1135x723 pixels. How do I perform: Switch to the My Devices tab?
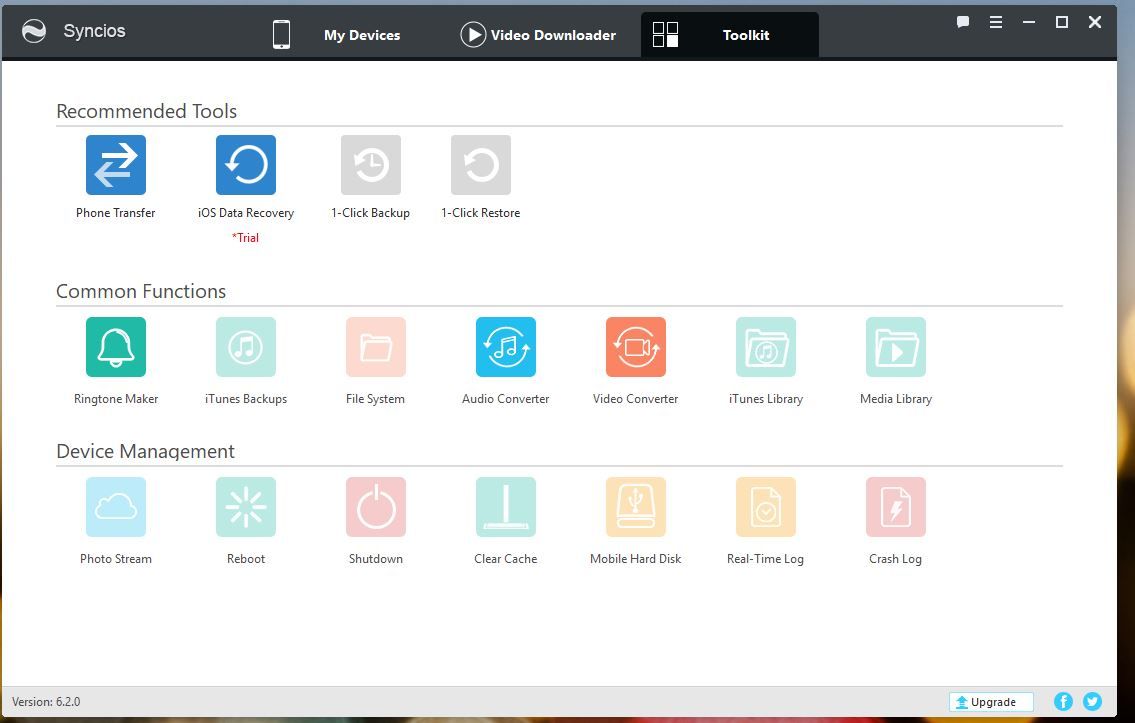[x=337, y=35]
